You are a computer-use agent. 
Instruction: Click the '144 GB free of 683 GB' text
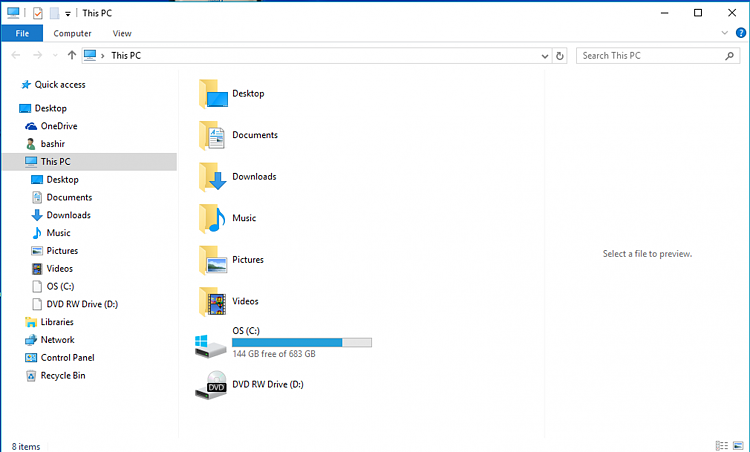tap(274, 354)
